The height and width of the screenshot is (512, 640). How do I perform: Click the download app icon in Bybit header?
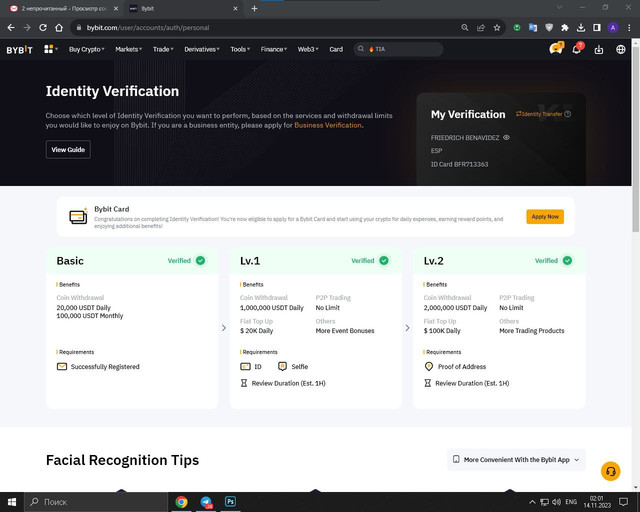(599, 49)
